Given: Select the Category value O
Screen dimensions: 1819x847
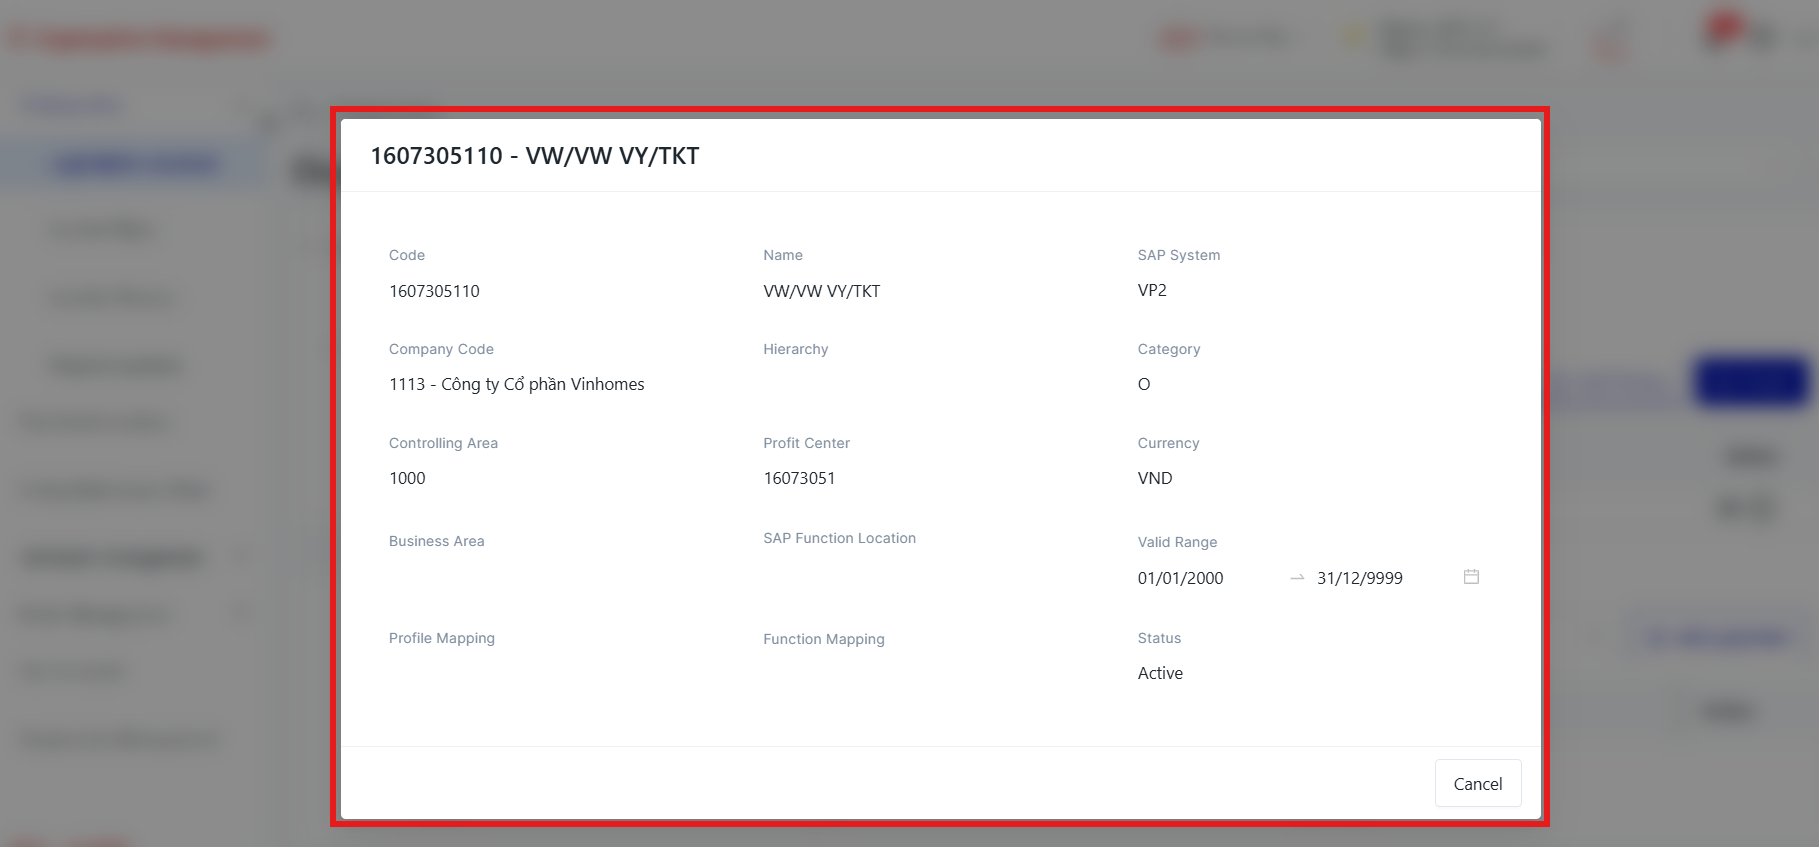Looking at the screenshot, I should point(1144,384).
